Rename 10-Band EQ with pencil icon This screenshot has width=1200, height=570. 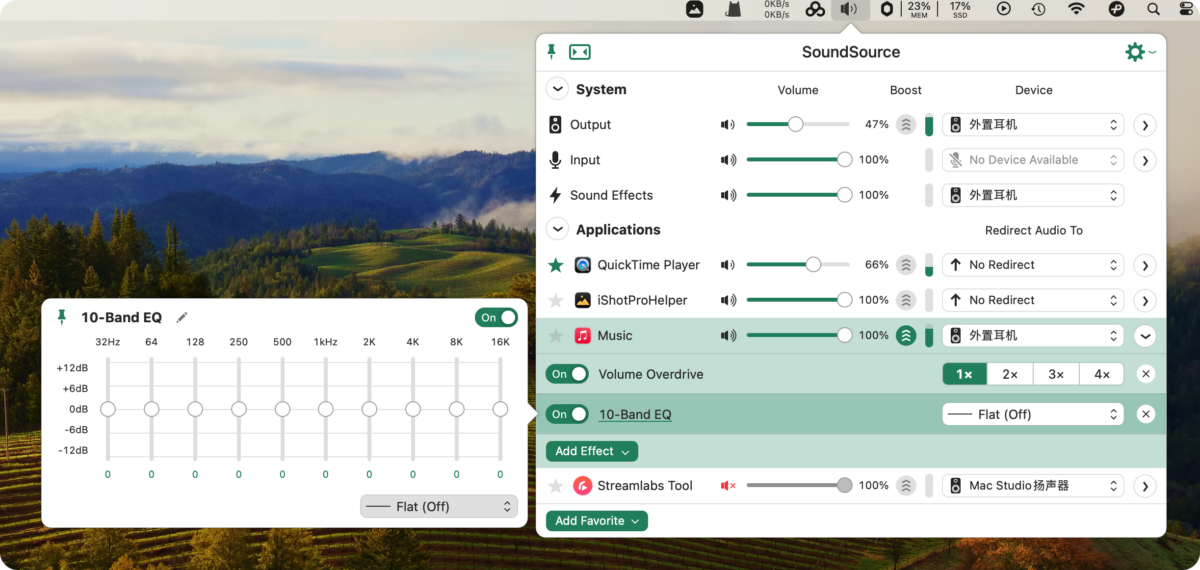pyautogui.click(x=181, y=318)
